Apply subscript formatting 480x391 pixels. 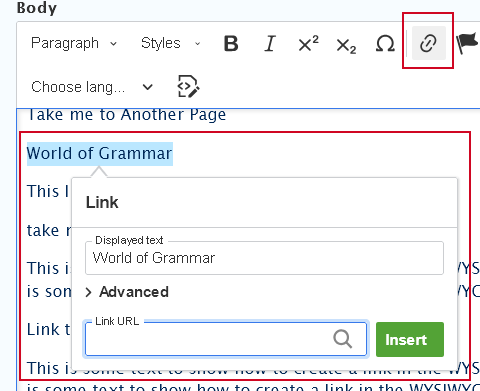click(x=346, y=45)
